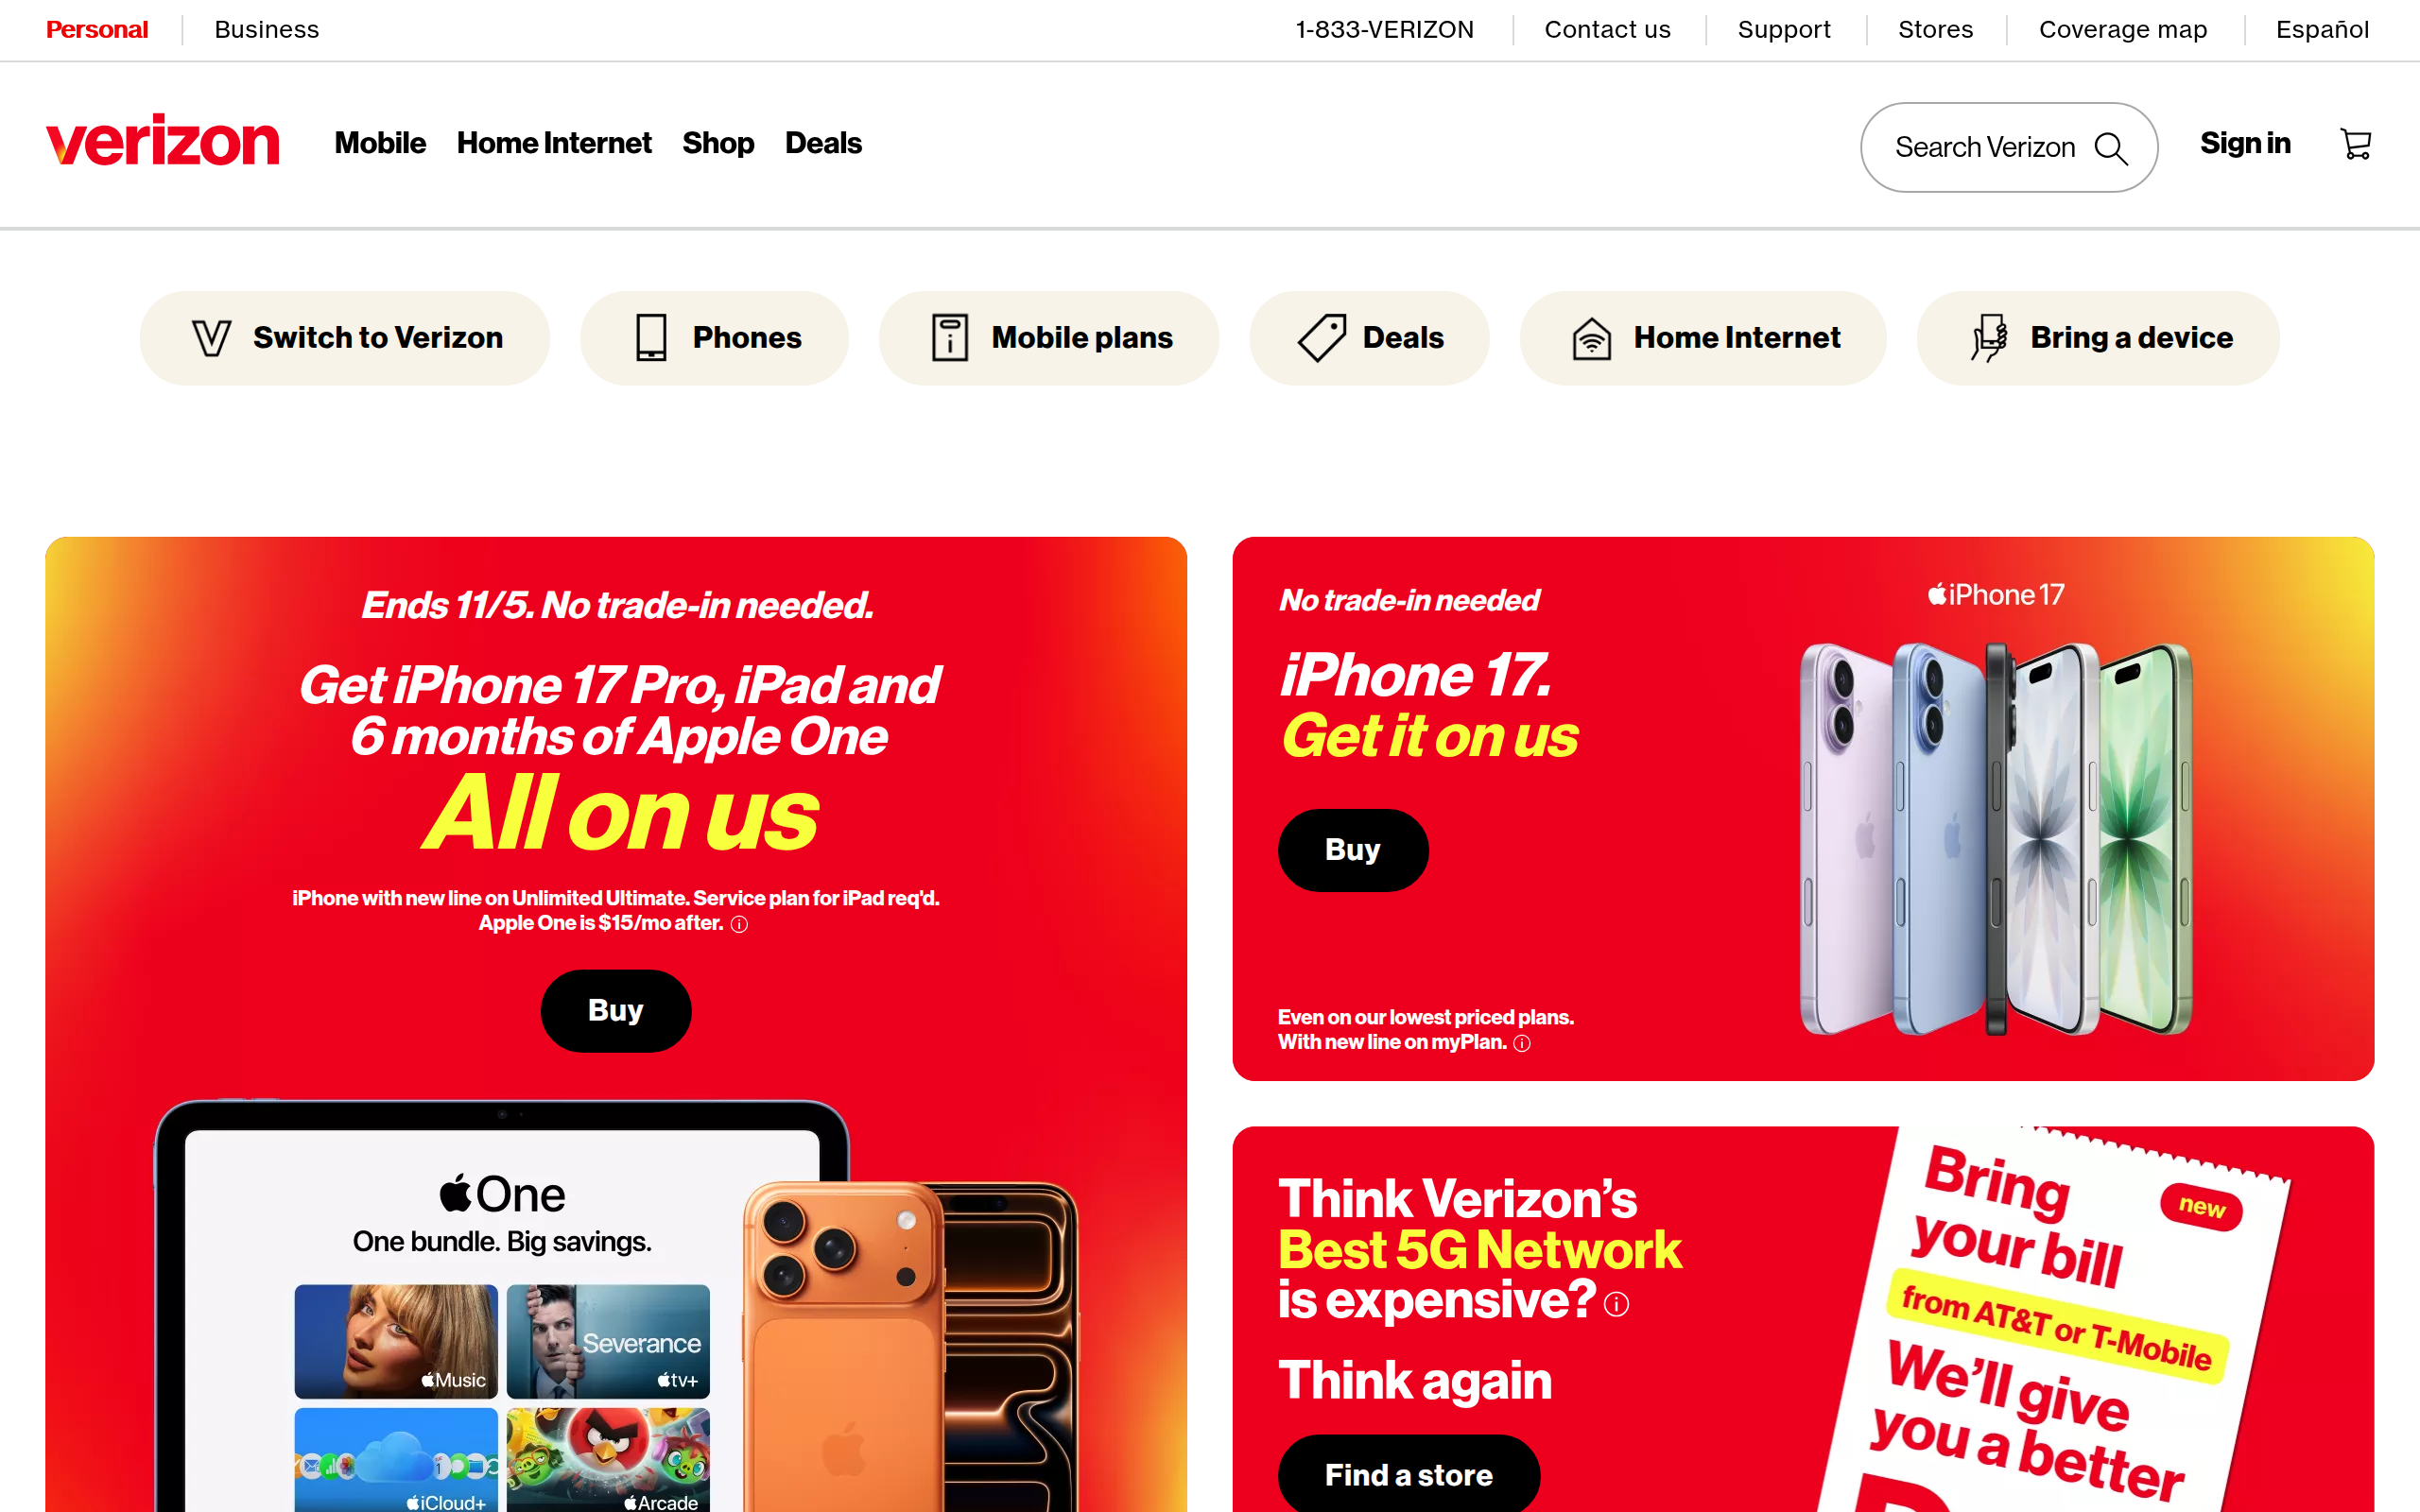Viewport: 2420px width, 1512px height.
Task: Click the Verizon logo
Action: point(163,140)
